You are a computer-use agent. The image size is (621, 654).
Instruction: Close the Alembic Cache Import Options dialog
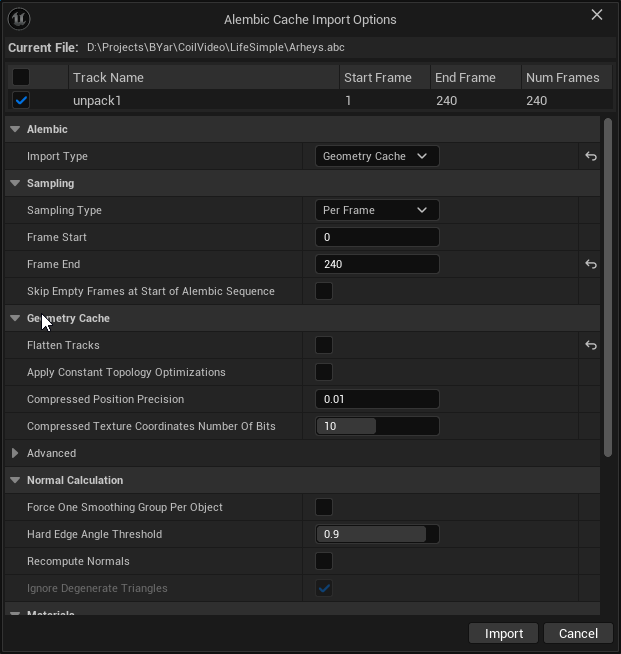click(x=597, y=15)
